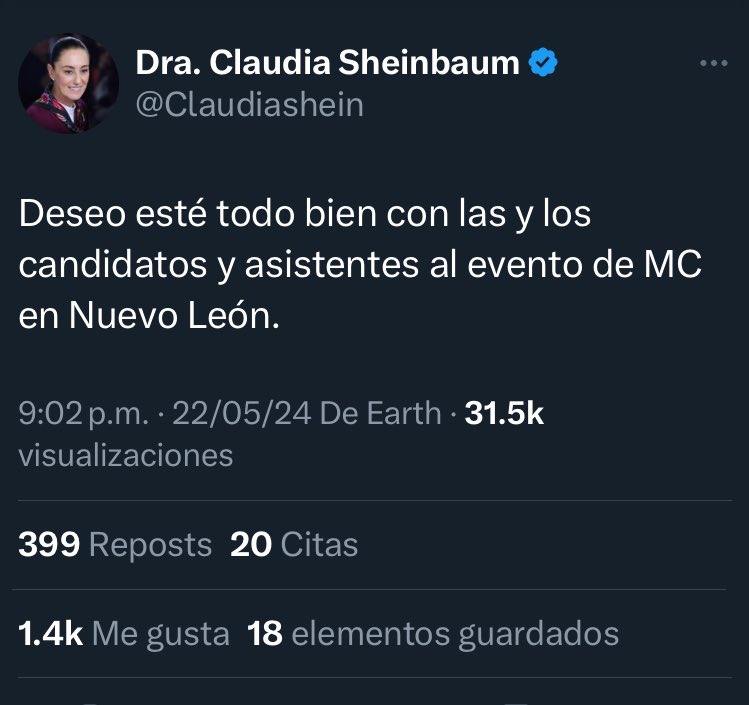Open the 20 Citas quotes list
Image resolution: width=749 pixels, height=705 pixels.
click(x=294, y=545)
